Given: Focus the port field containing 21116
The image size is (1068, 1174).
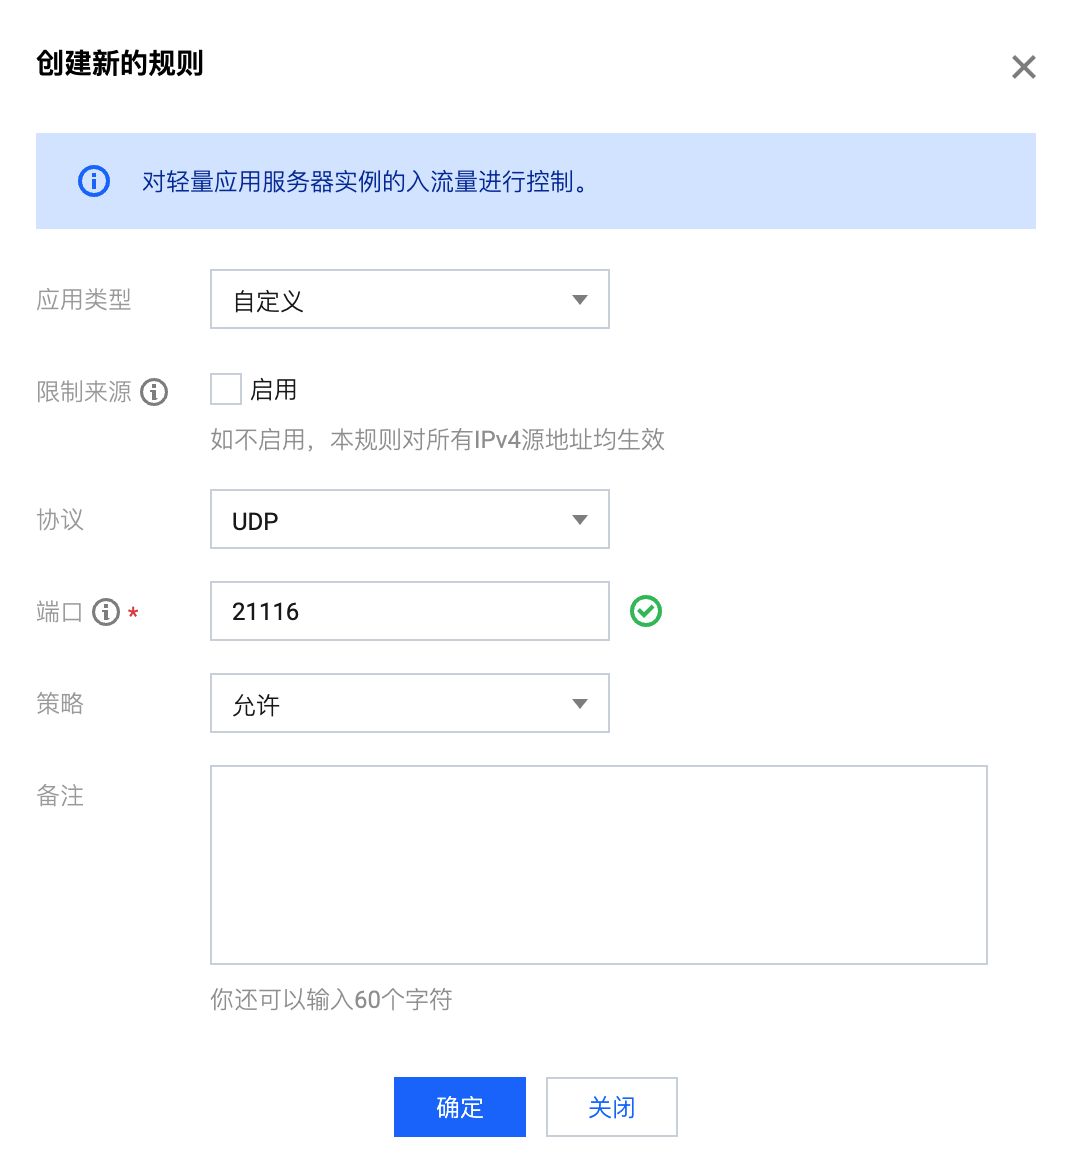Looking at the screenshot, I should [x=409, y=611].
